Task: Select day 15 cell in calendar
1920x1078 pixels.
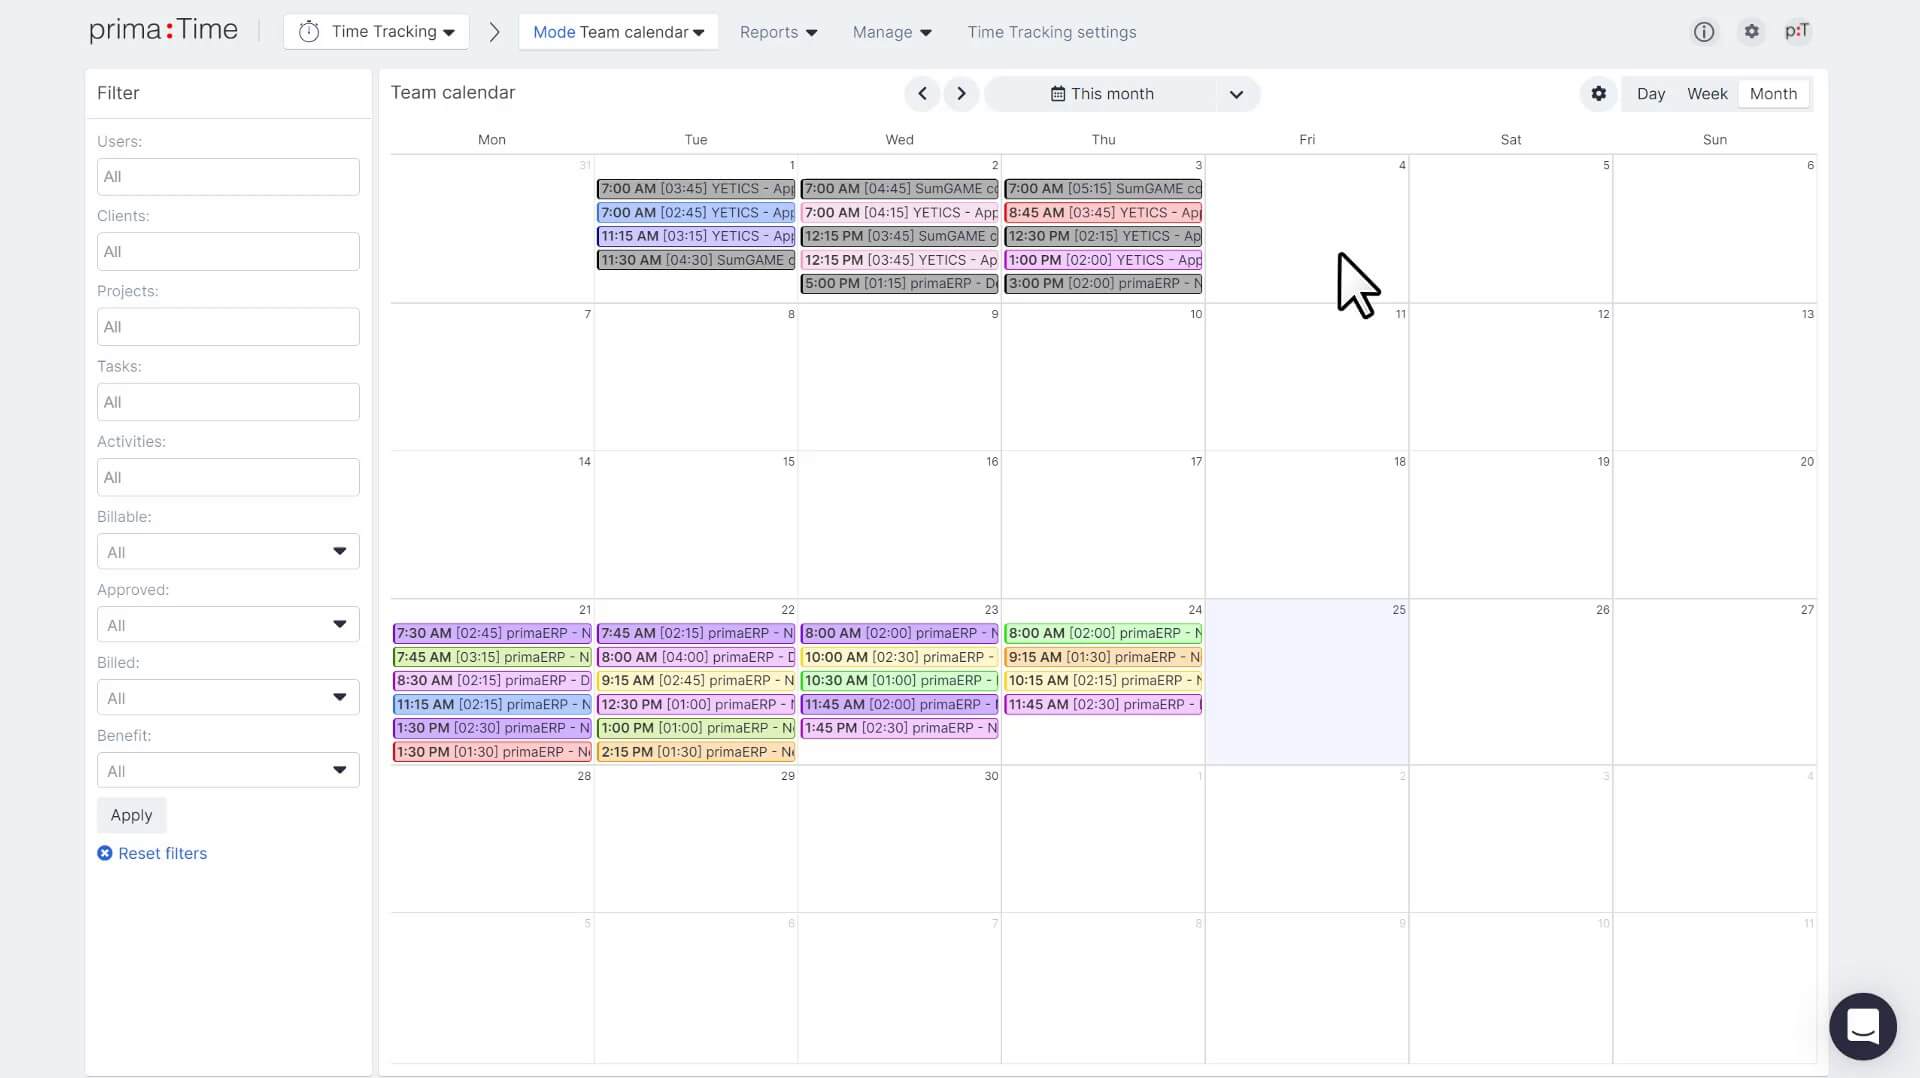Action: tap(696, 525)
